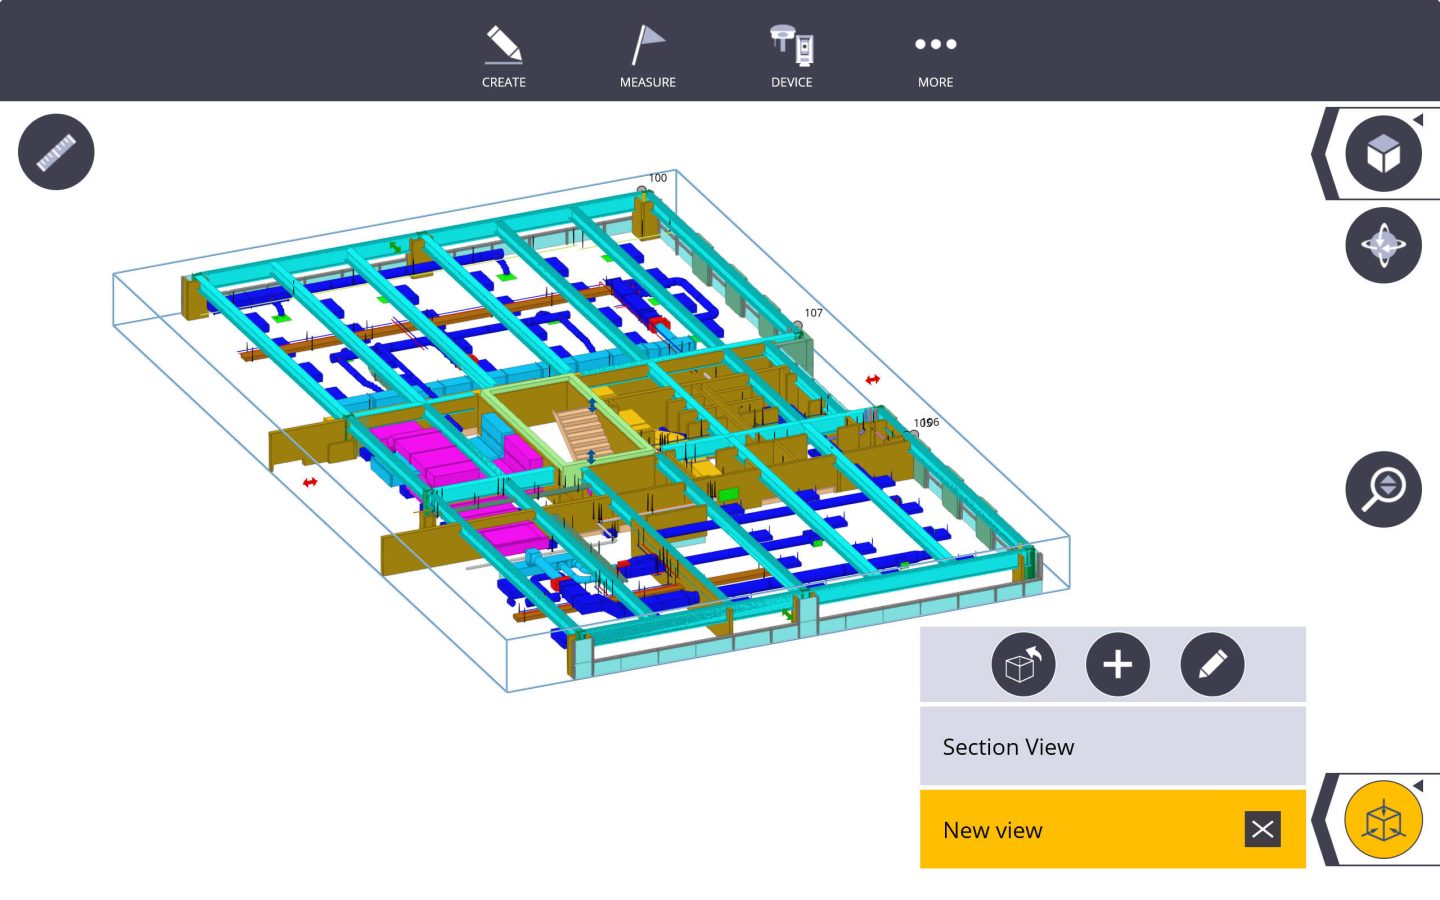Click the yellow shrink-to-box cube icon

1383,818
